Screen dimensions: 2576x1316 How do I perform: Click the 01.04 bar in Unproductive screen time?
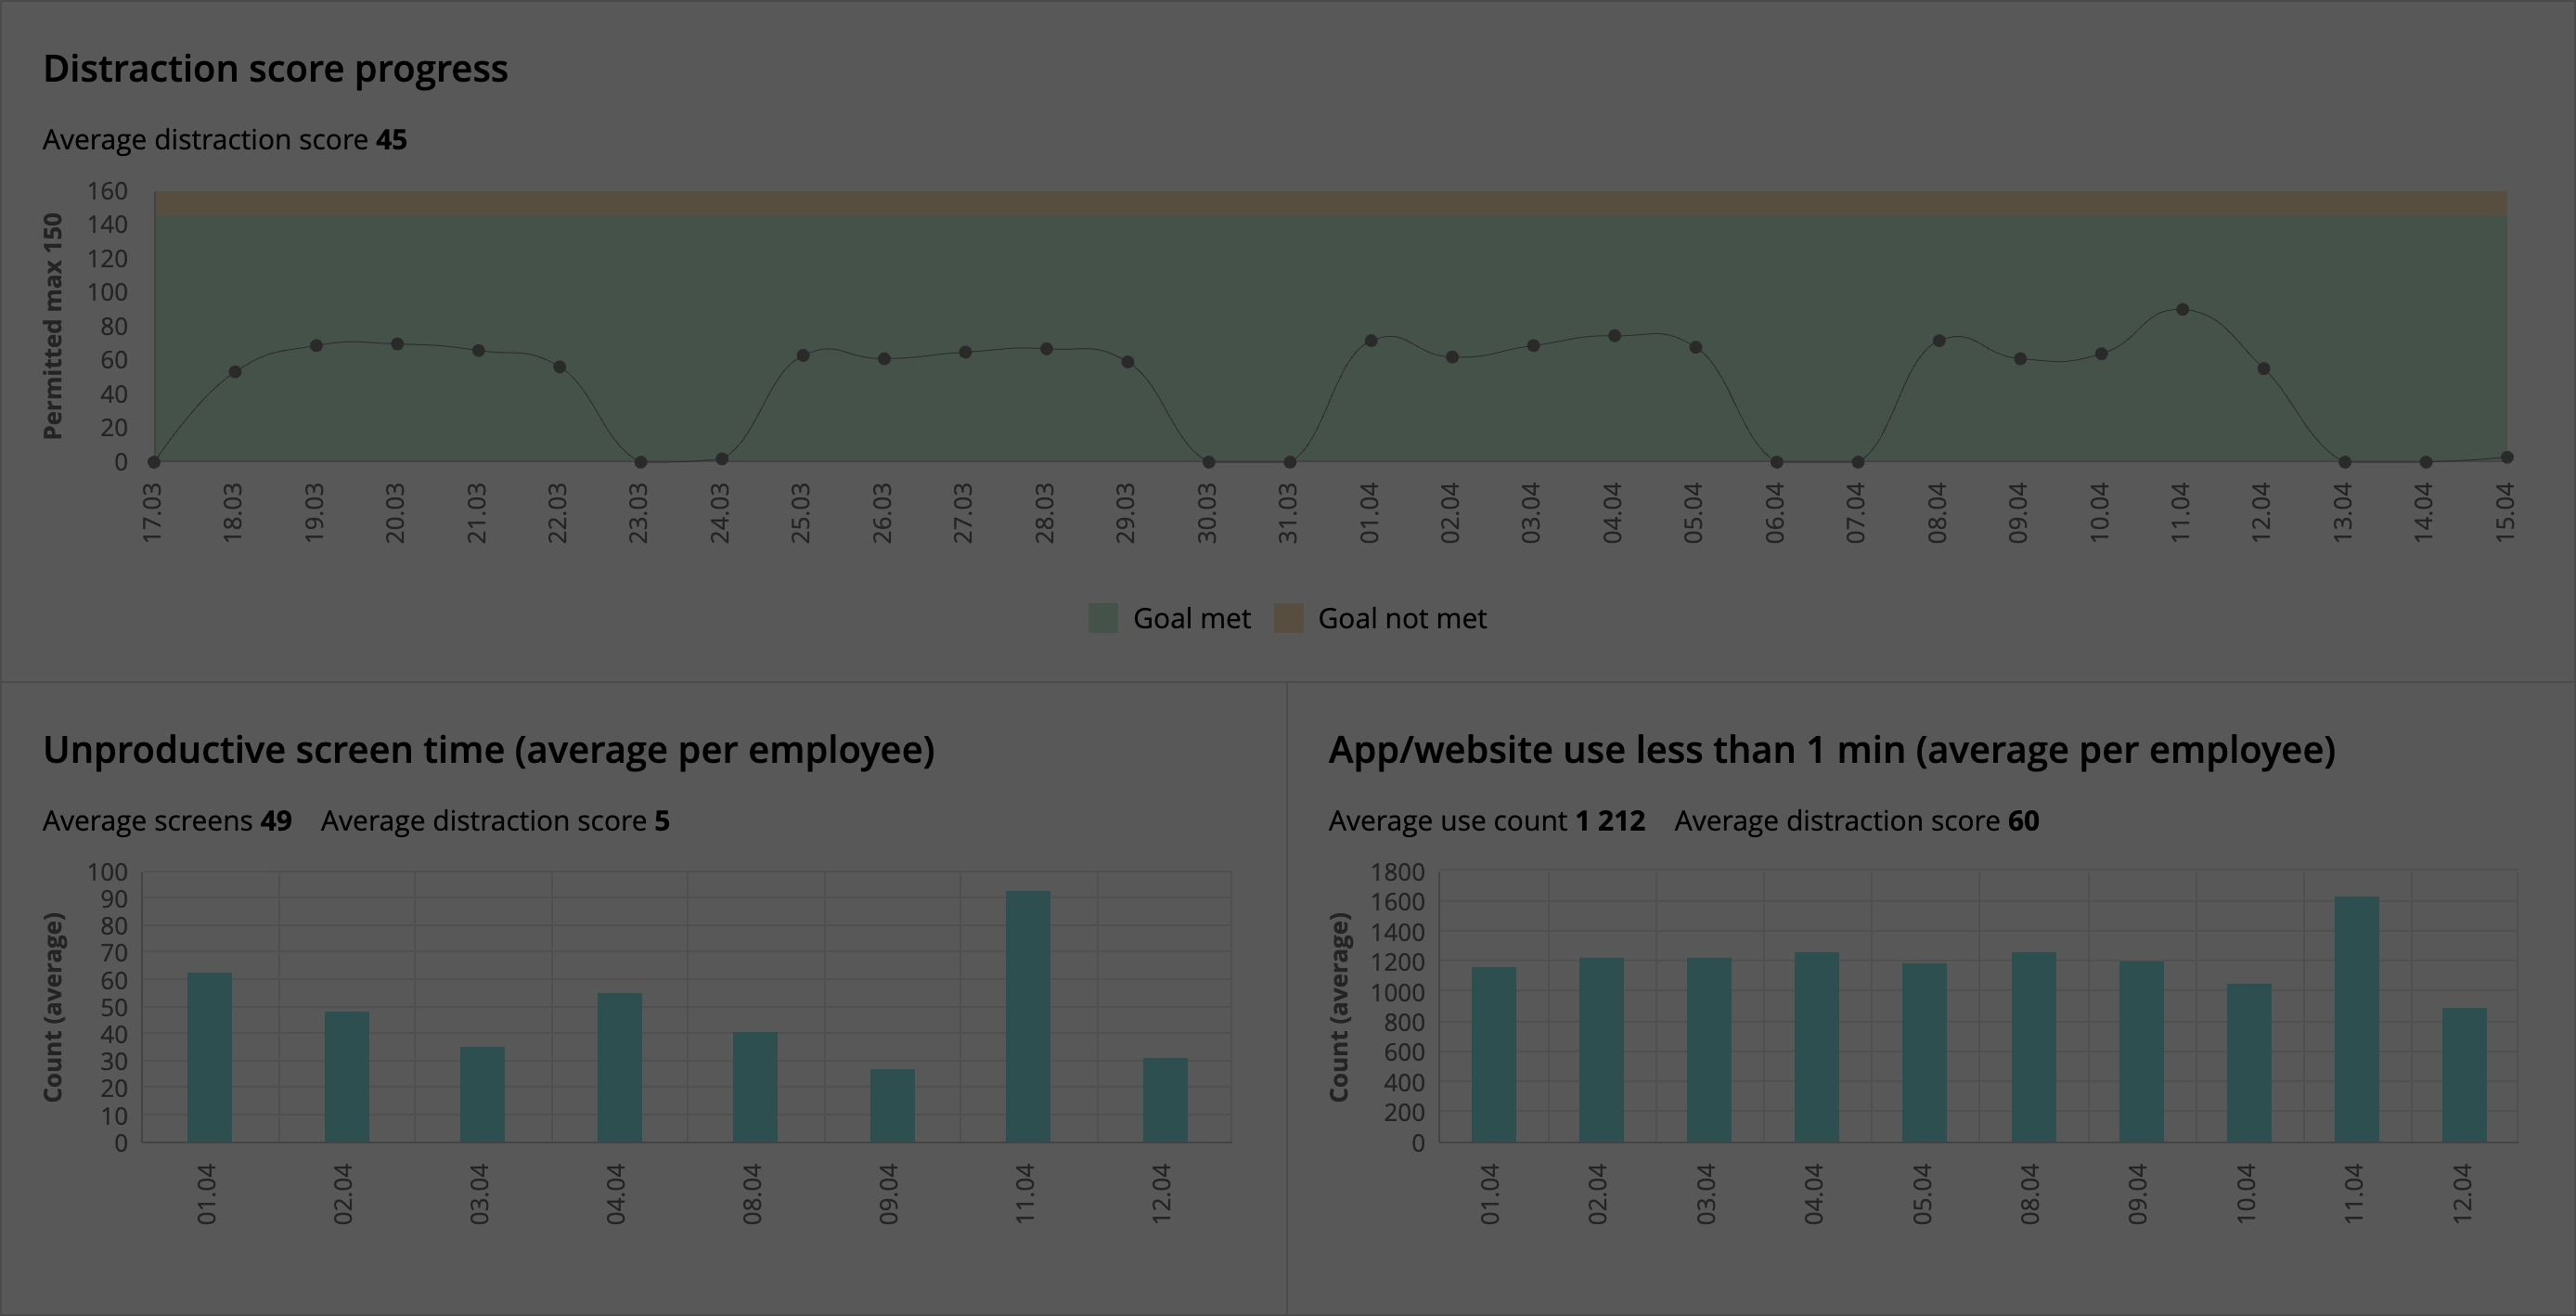click(210, 1057)
